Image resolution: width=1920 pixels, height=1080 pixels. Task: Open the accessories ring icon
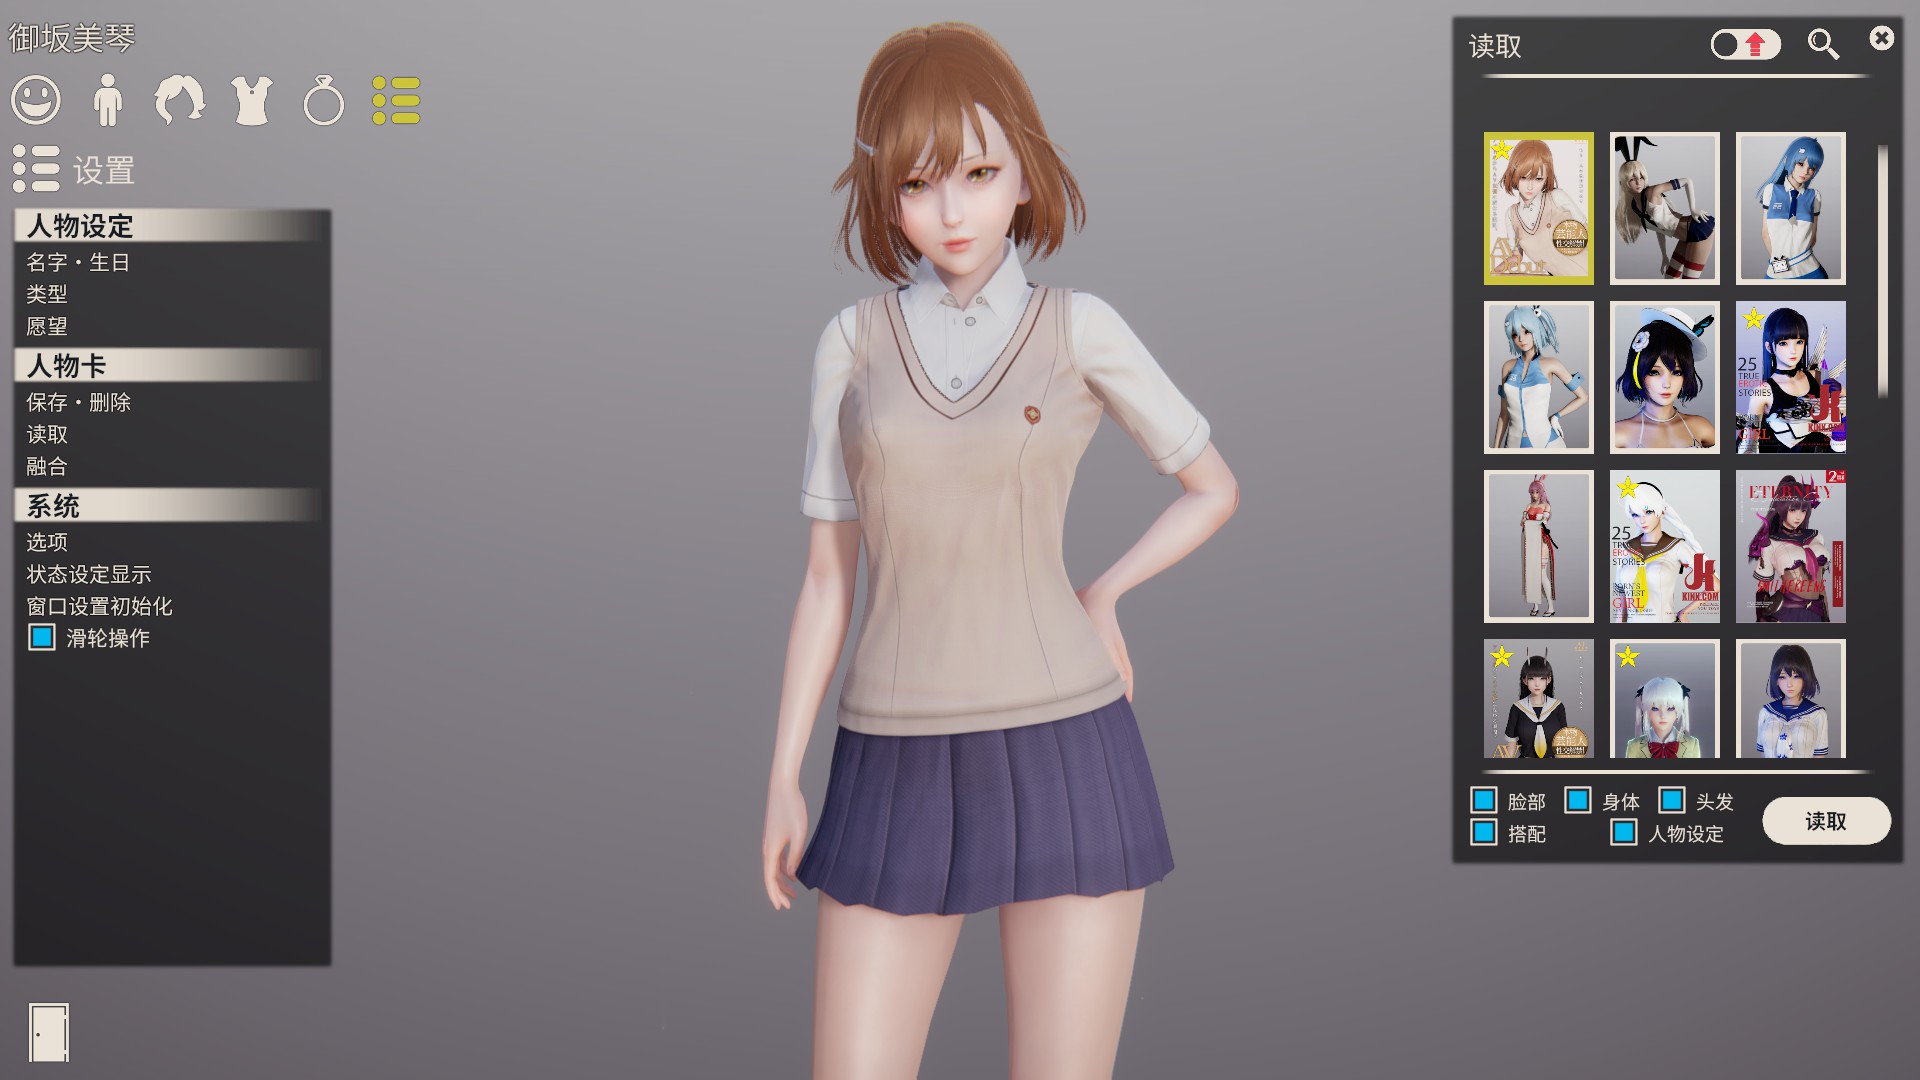[324, 100]
